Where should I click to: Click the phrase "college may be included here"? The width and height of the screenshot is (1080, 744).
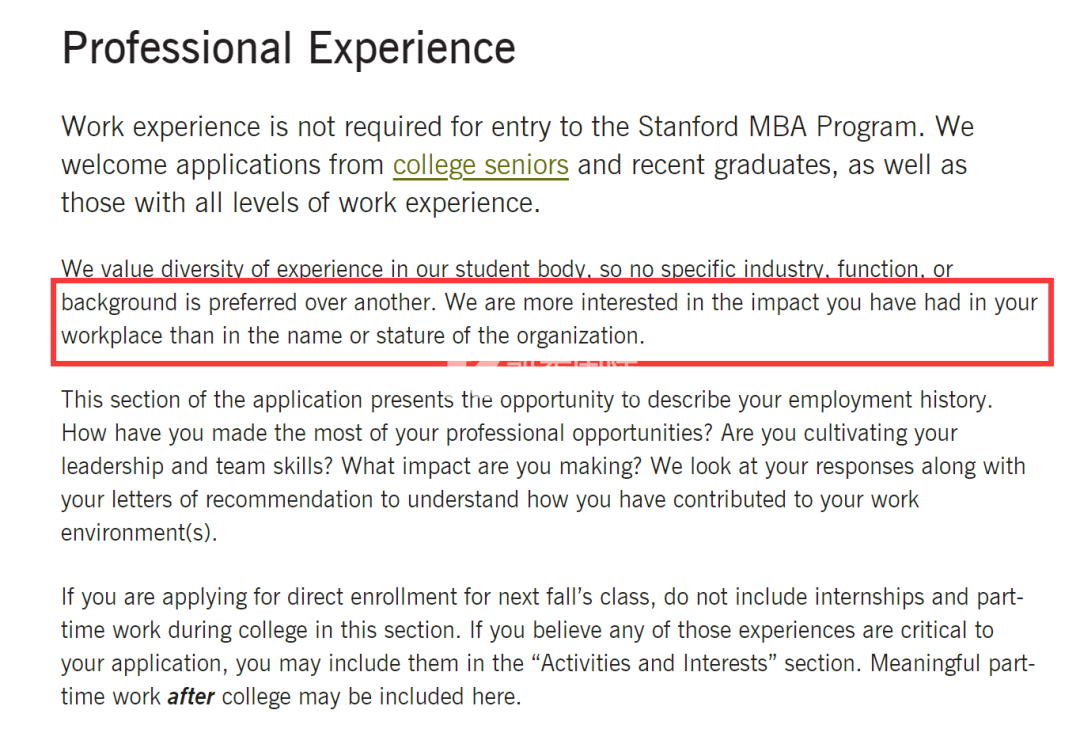[371, 696]
